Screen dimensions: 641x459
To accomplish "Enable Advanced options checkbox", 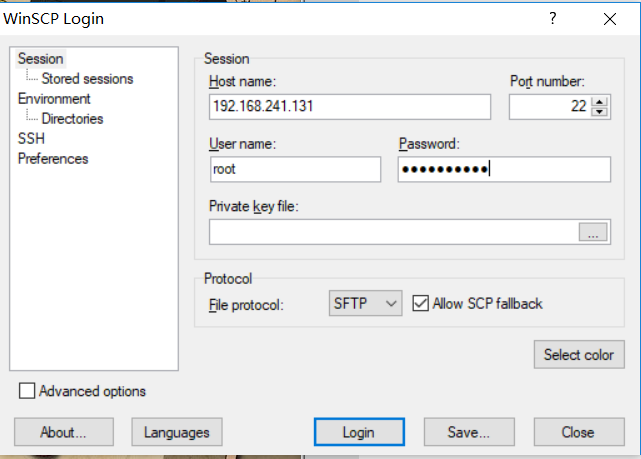I will [x=27, y=391].
